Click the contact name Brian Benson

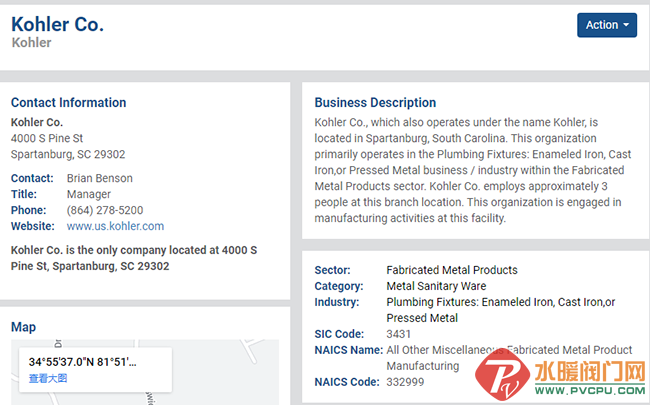[x=99, y=178]
